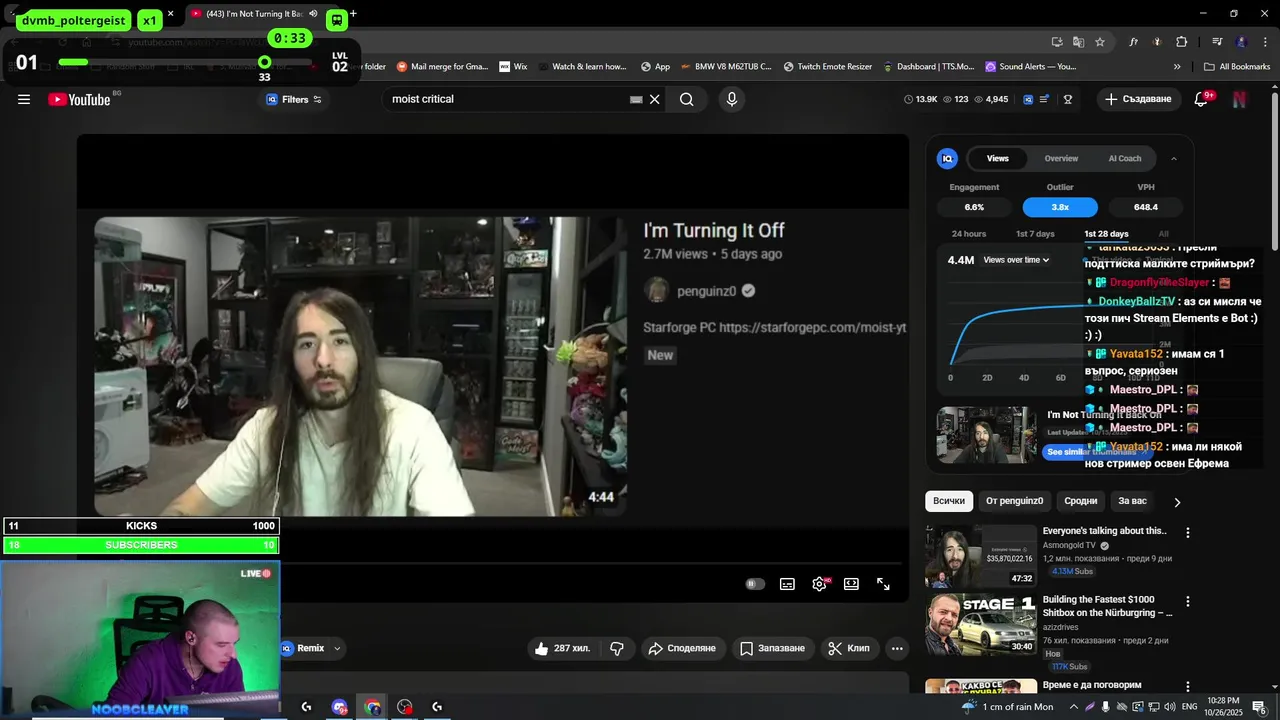
Task: Open the 'Twitch Emote Resizer' bookmark
Action: click(x=828, y=67)
